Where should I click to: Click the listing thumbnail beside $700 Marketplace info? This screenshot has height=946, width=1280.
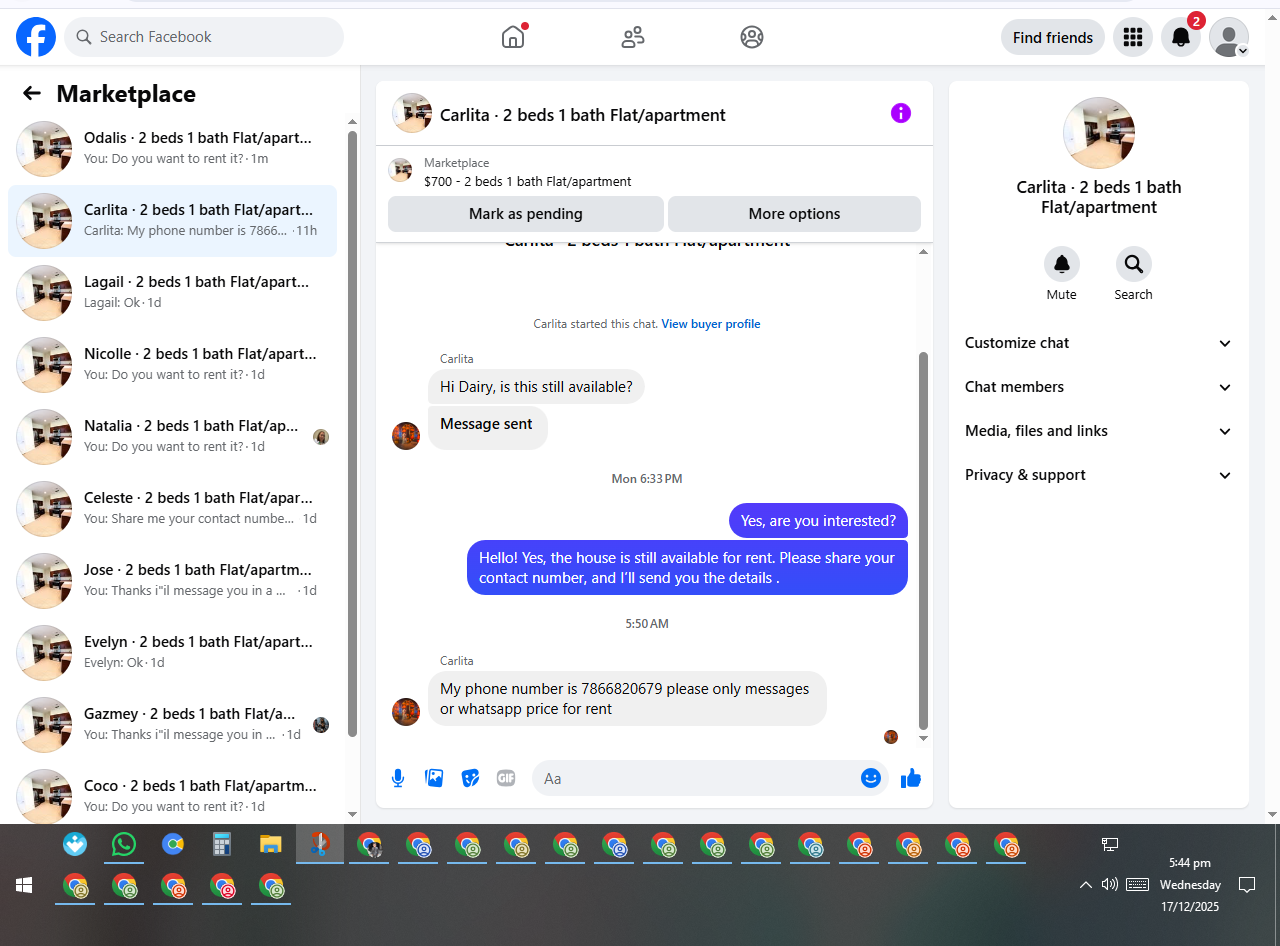click(x=400, y=170)
